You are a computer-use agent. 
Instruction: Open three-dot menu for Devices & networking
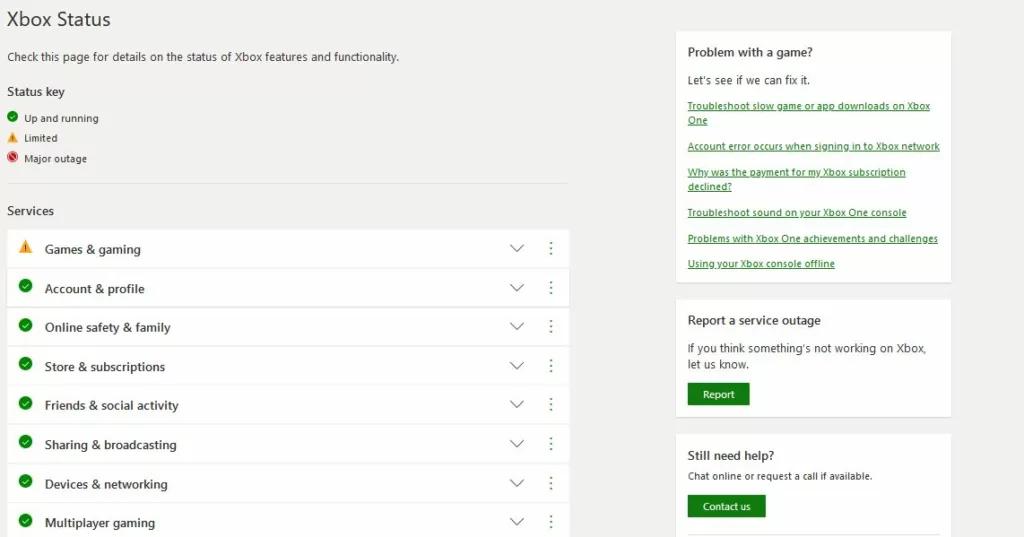click(x=551, y=483)
